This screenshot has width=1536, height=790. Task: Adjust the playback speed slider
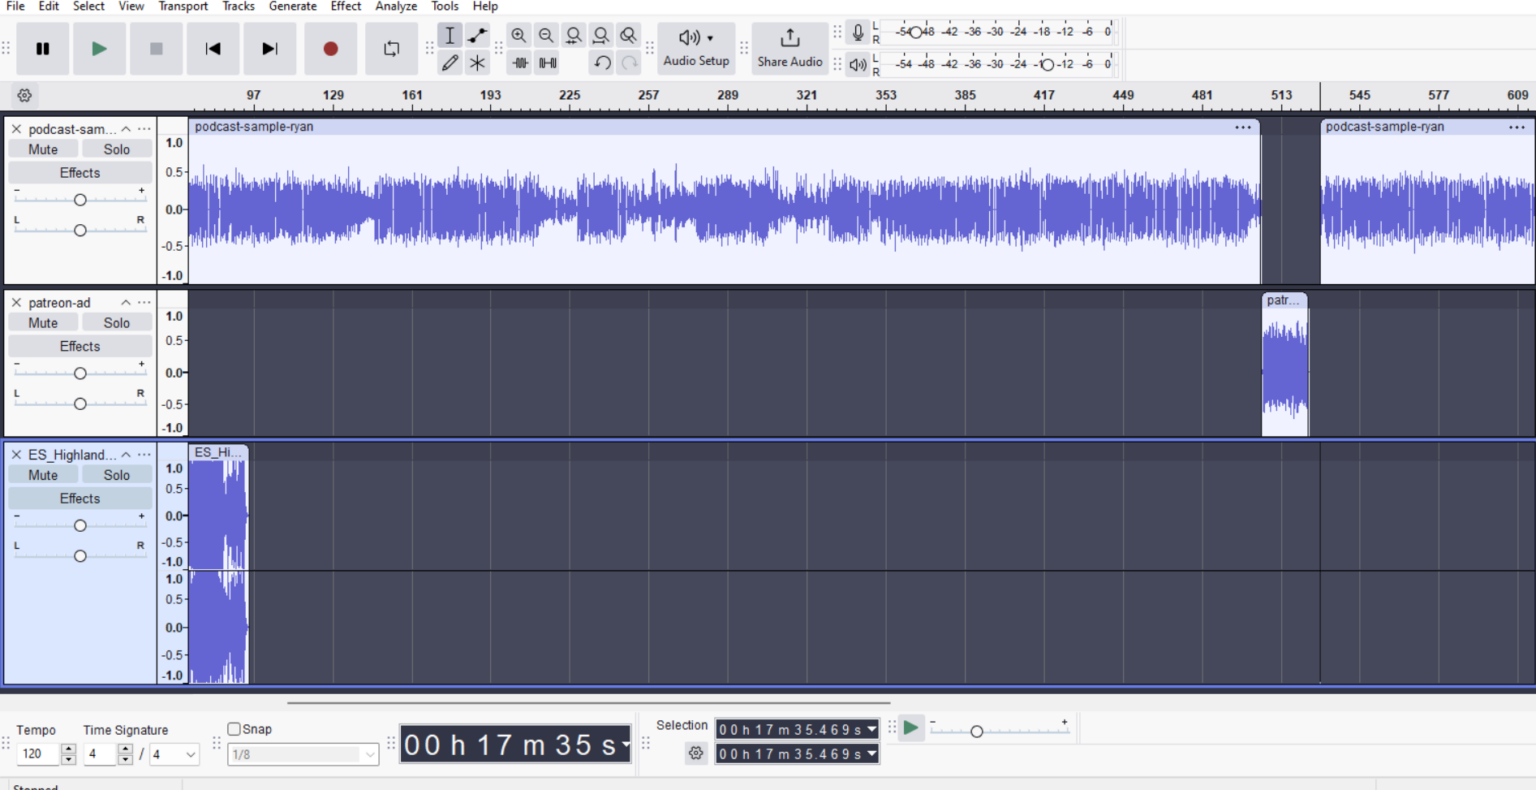click(976, 731)
